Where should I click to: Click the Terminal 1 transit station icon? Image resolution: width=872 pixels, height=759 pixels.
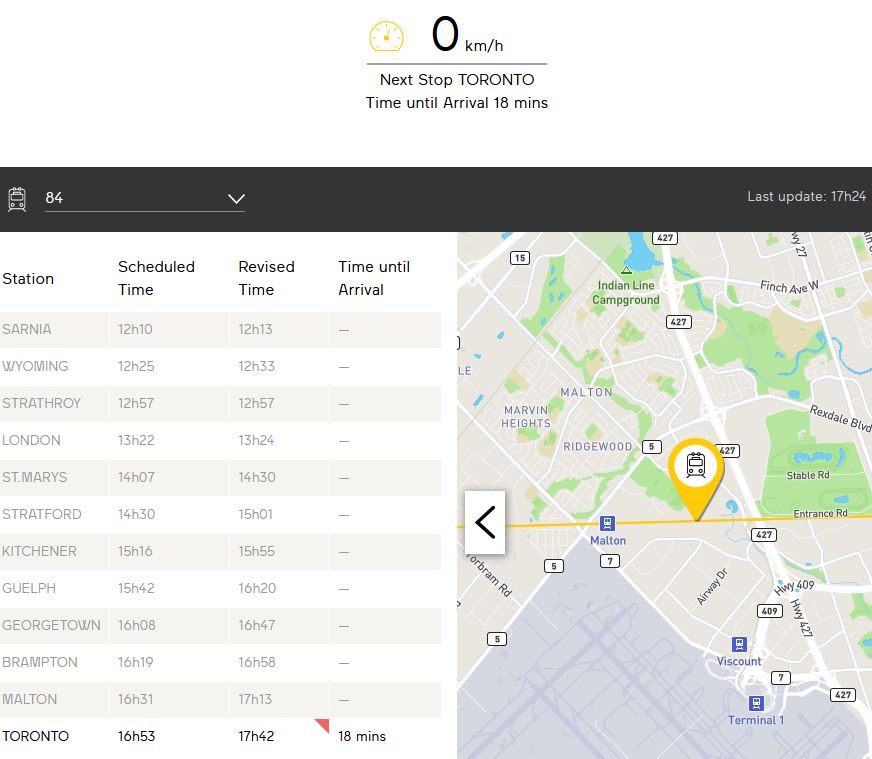pos(756,703)
